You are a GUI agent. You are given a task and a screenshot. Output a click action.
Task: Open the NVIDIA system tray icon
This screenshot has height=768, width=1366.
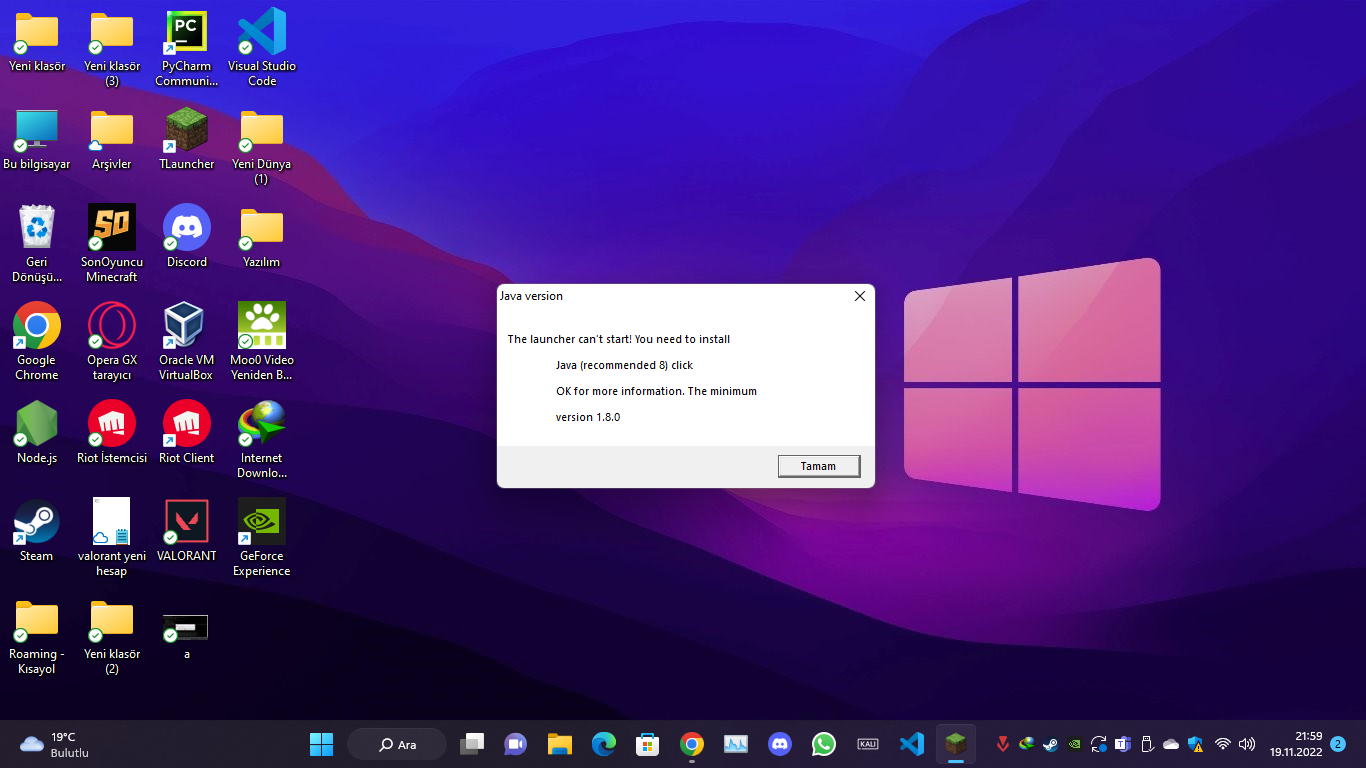pos(1074,744)
